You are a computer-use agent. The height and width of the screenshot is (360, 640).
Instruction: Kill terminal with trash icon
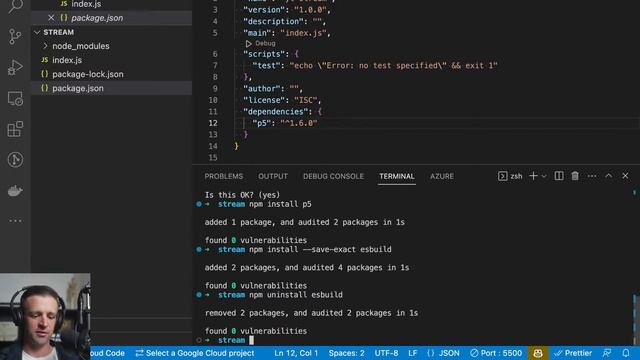click(x=575, y=176)
